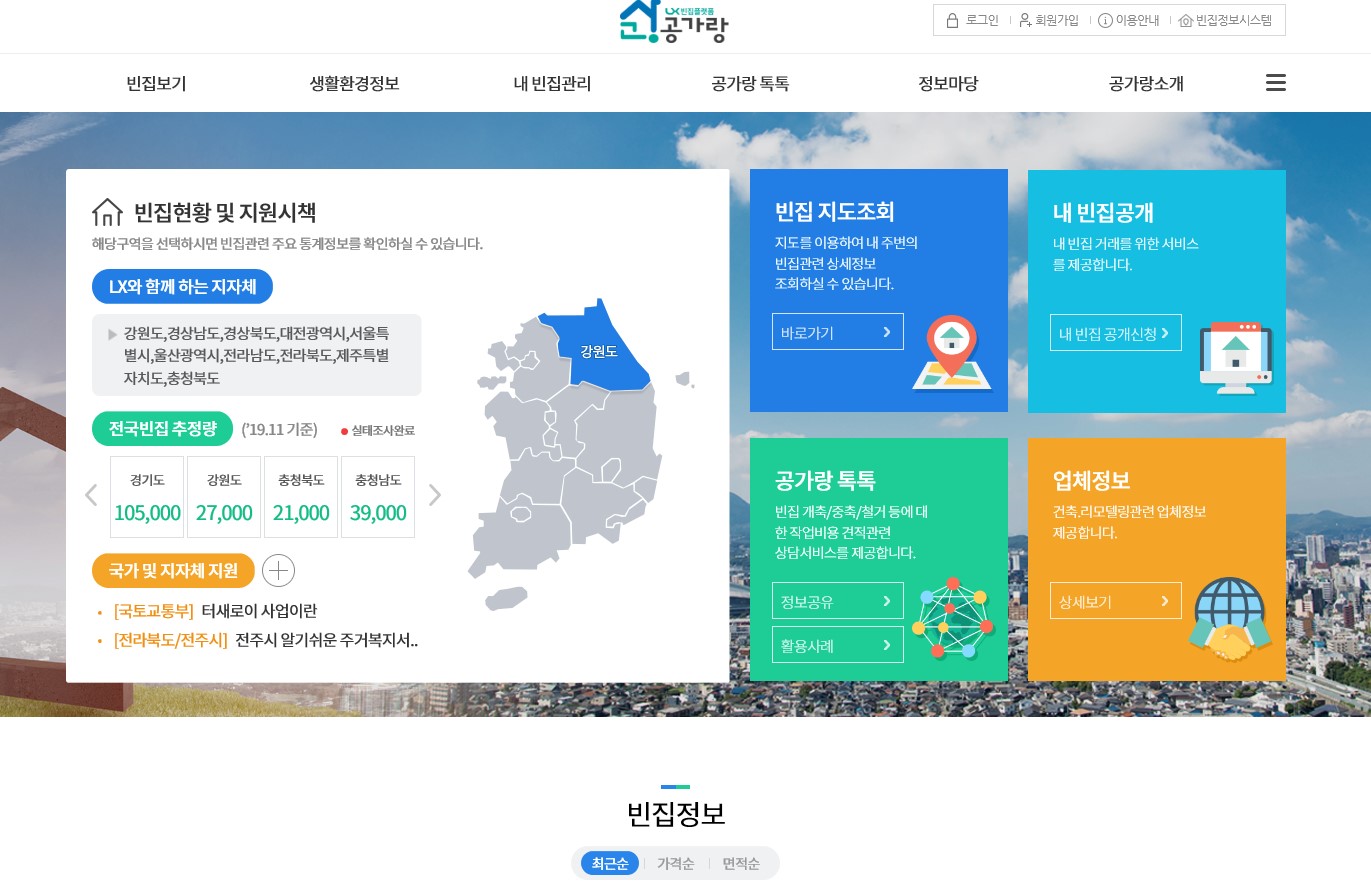Click the handshake globe icon
The height and width of the screenshot is (885, 1371).
(1230, 618)
